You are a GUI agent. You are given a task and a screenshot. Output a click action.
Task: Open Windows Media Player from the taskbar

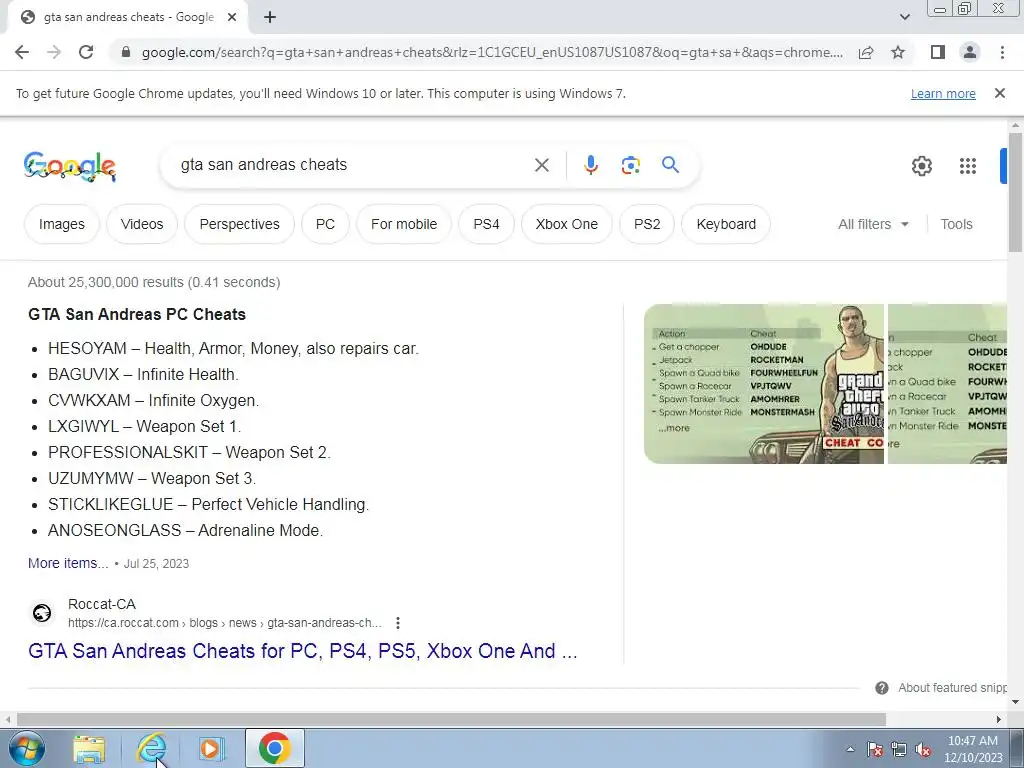click(210, 748)
